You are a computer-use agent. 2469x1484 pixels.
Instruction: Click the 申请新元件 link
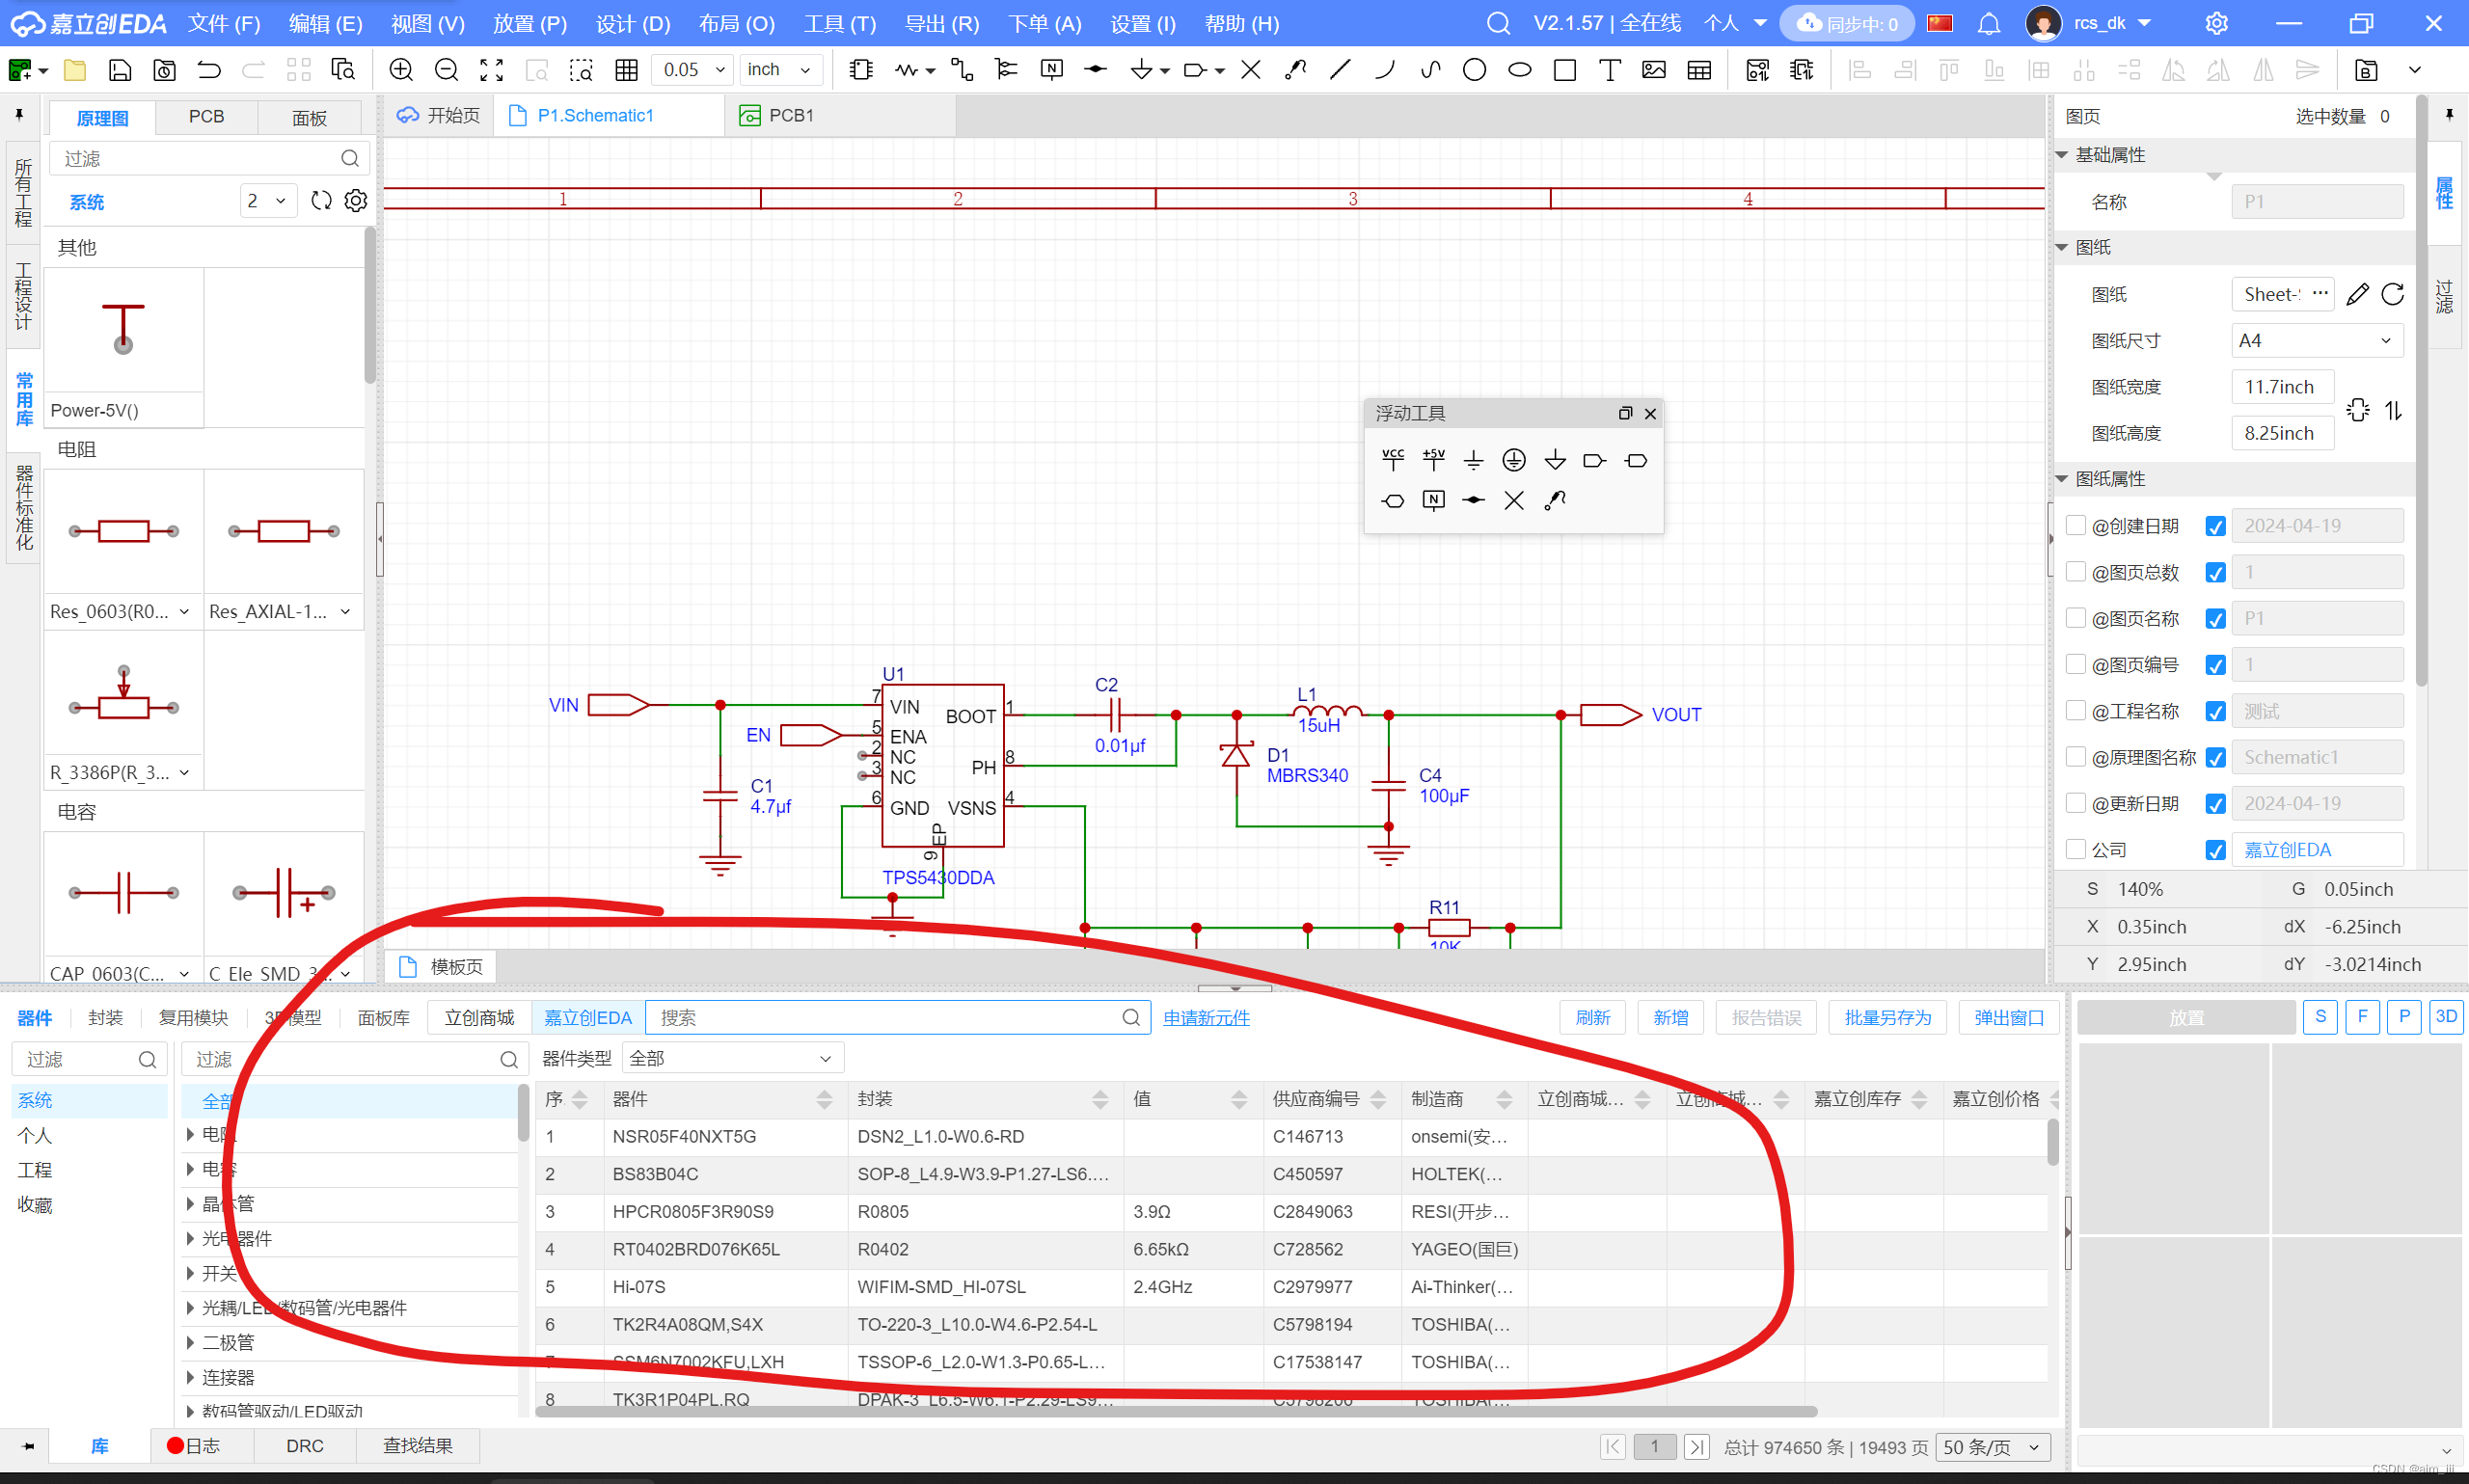click(x=1206, y=1017)
